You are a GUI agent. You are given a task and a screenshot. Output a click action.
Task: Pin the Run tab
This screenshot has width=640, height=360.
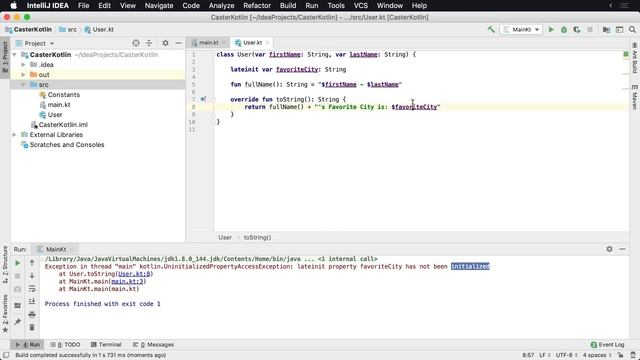[18, 322]
